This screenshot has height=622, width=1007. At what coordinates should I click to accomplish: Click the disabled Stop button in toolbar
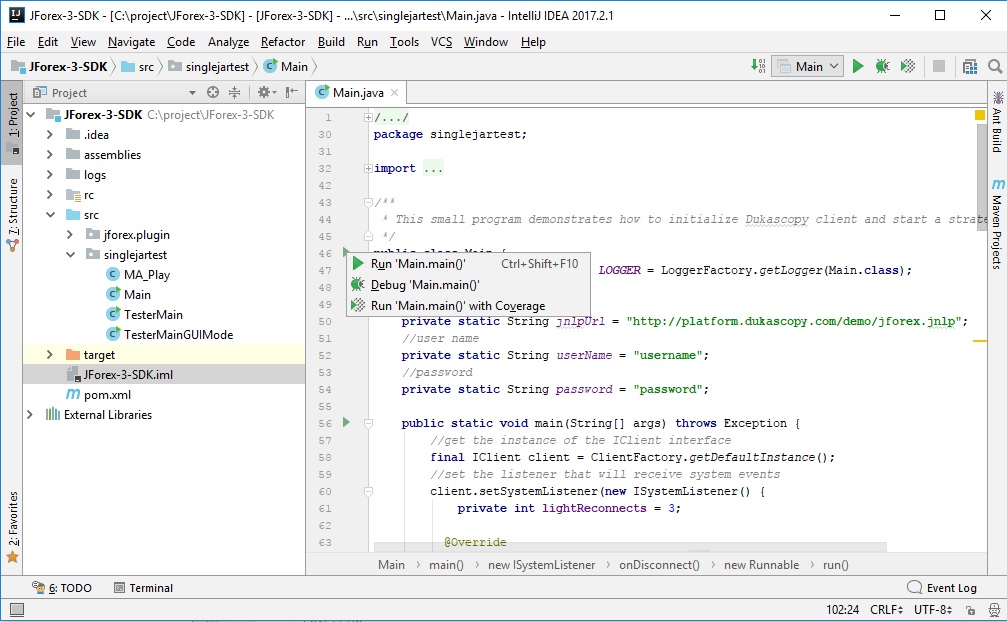coord(938,66)
